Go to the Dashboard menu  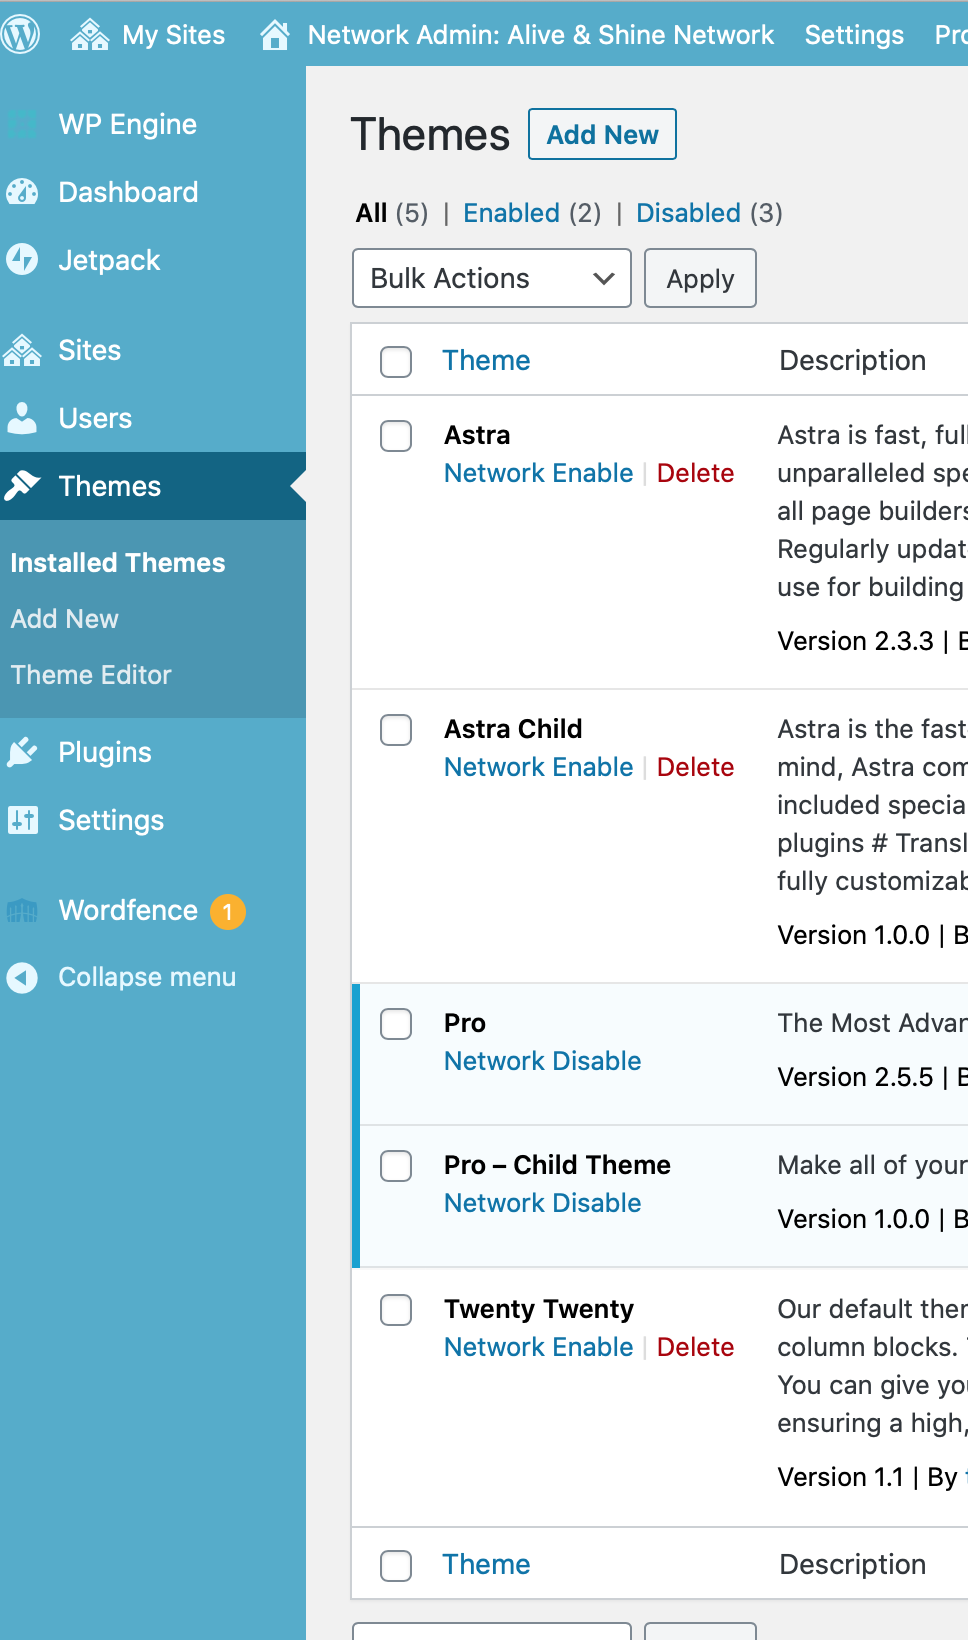click(x=128, y=192)
